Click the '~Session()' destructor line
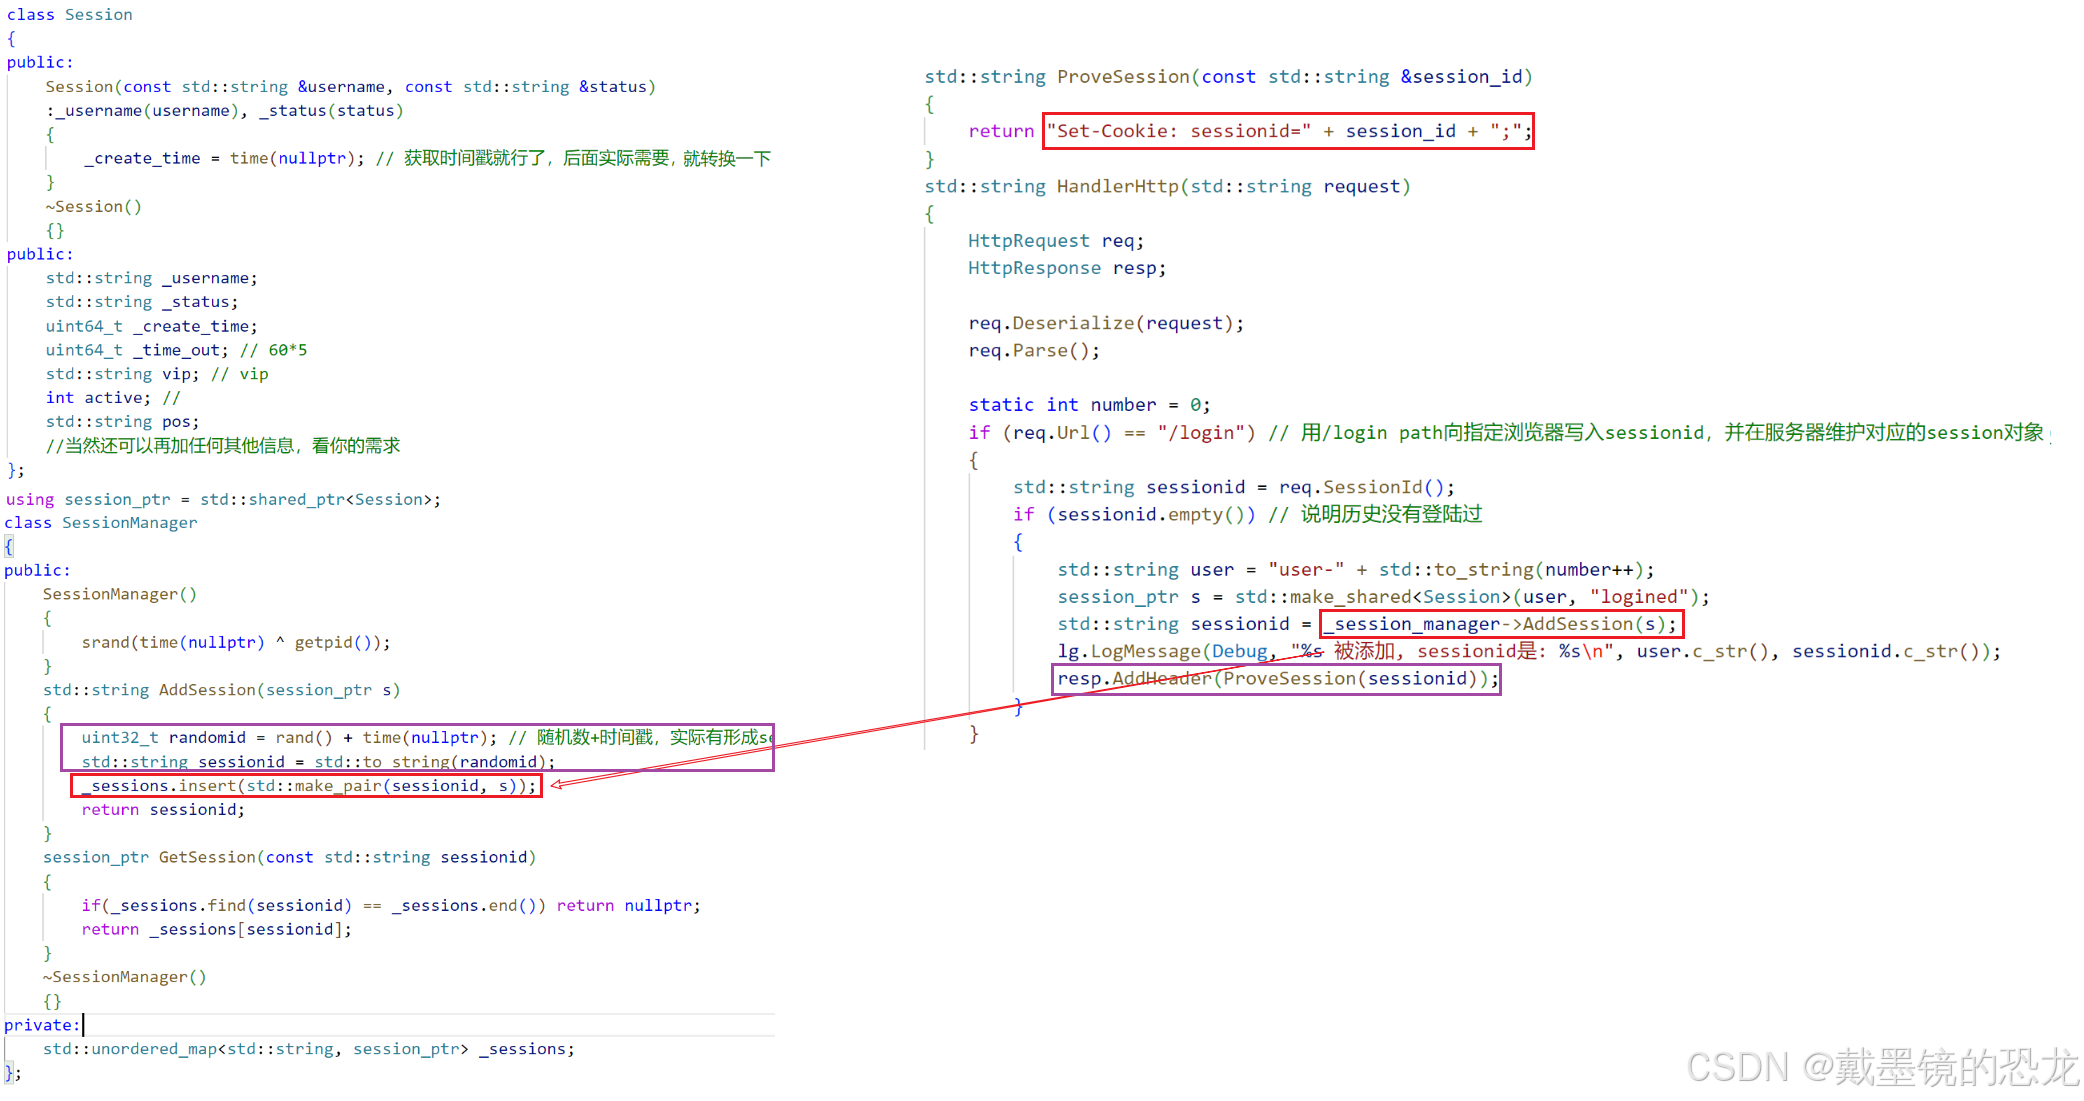 click(x=93, y=206)
